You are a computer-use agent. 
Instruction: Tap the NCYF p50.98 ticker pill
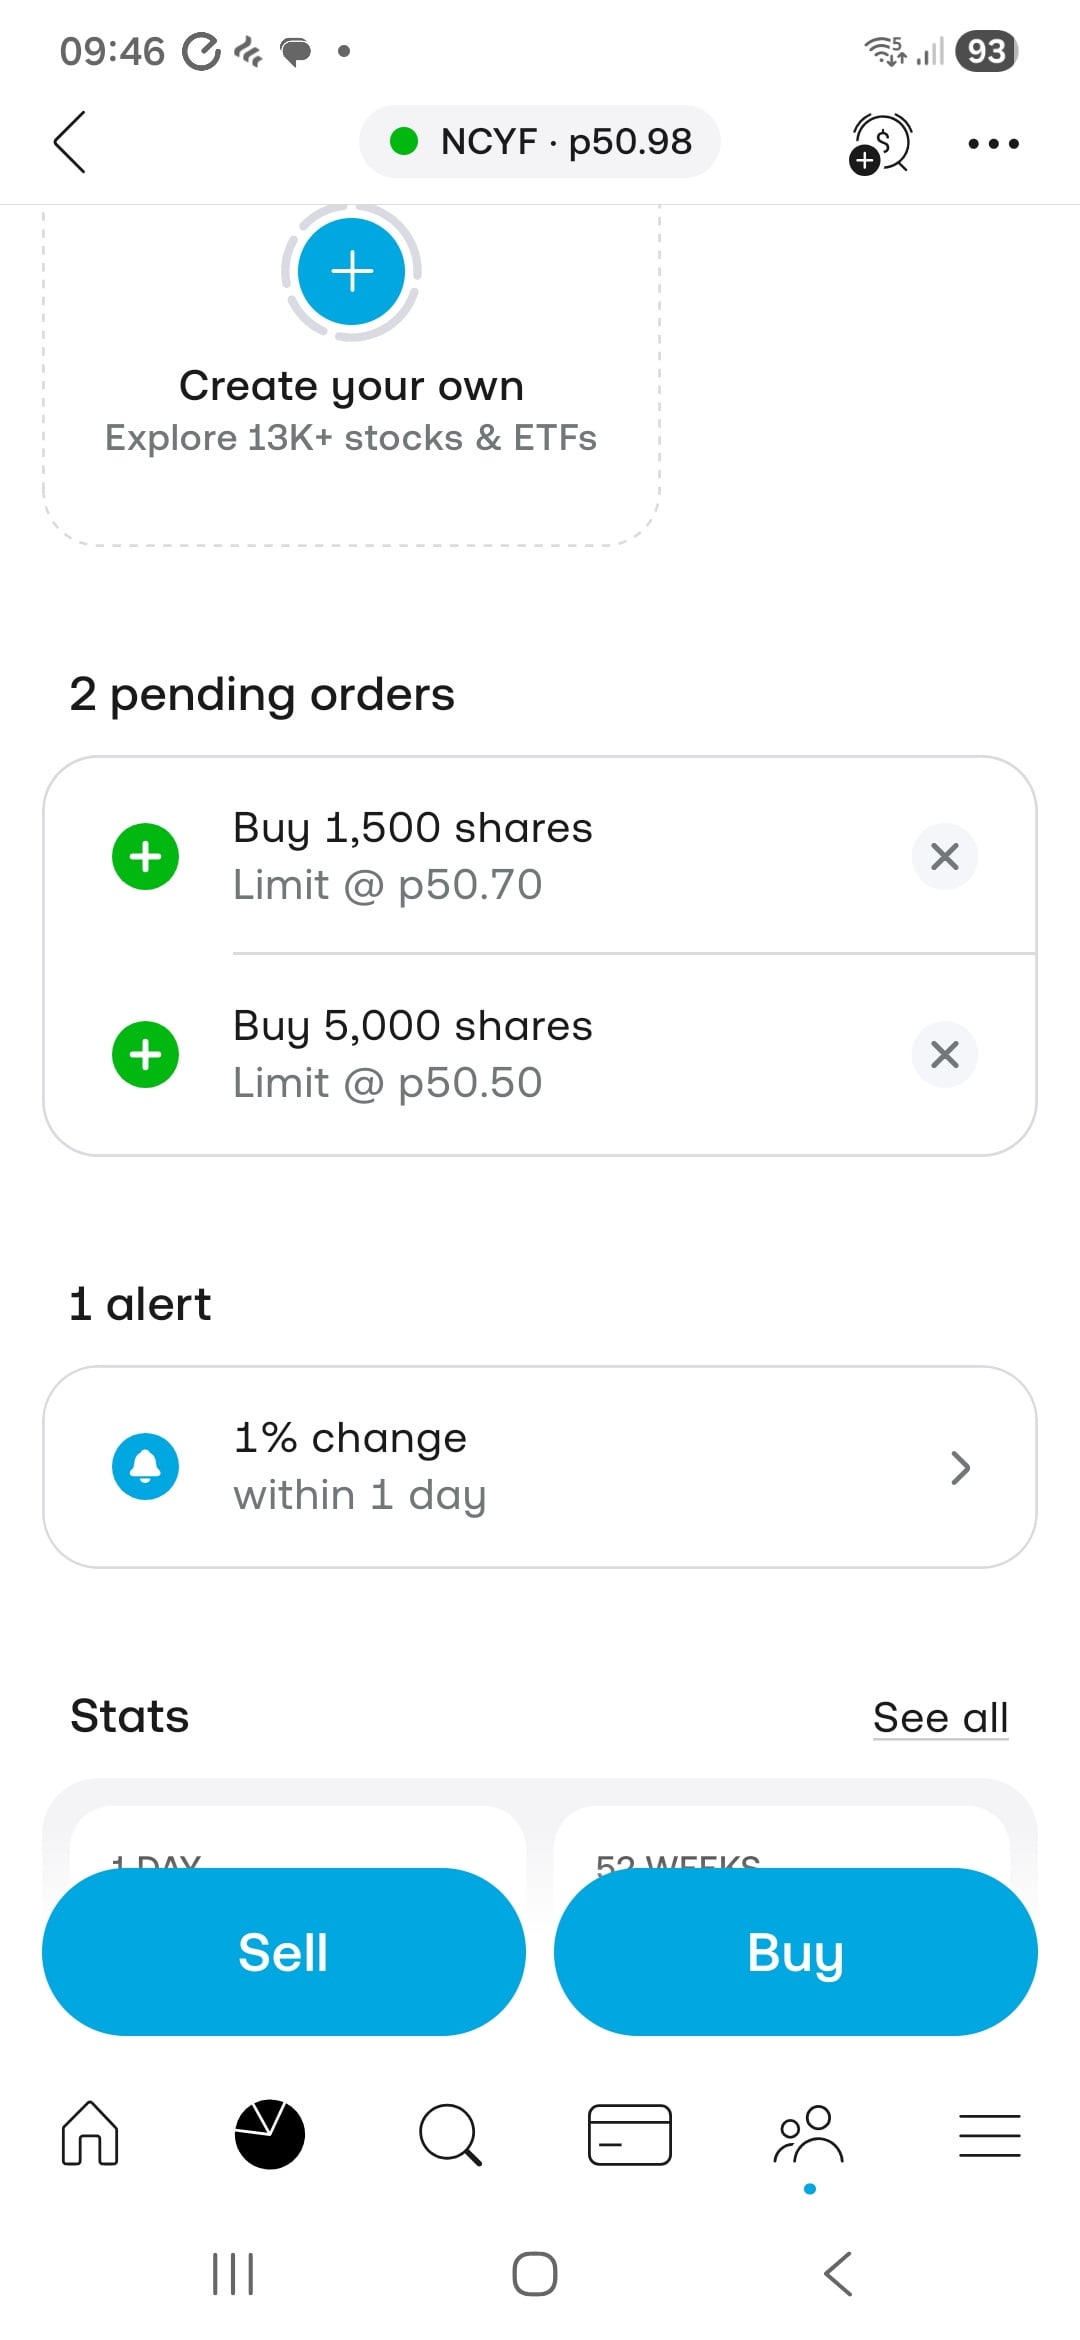pyautogui.click(x=540, y=142)
